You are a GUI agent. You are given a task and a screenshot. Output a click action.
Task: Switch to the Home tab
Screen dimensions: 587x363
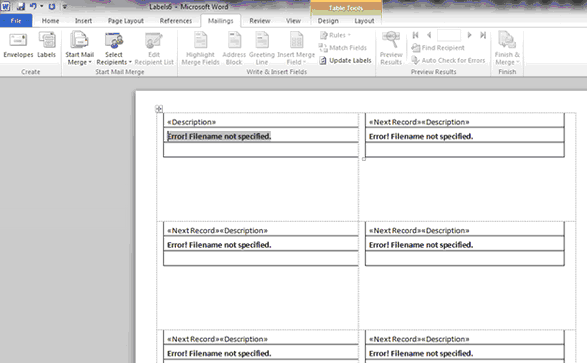tap(50, 21)
